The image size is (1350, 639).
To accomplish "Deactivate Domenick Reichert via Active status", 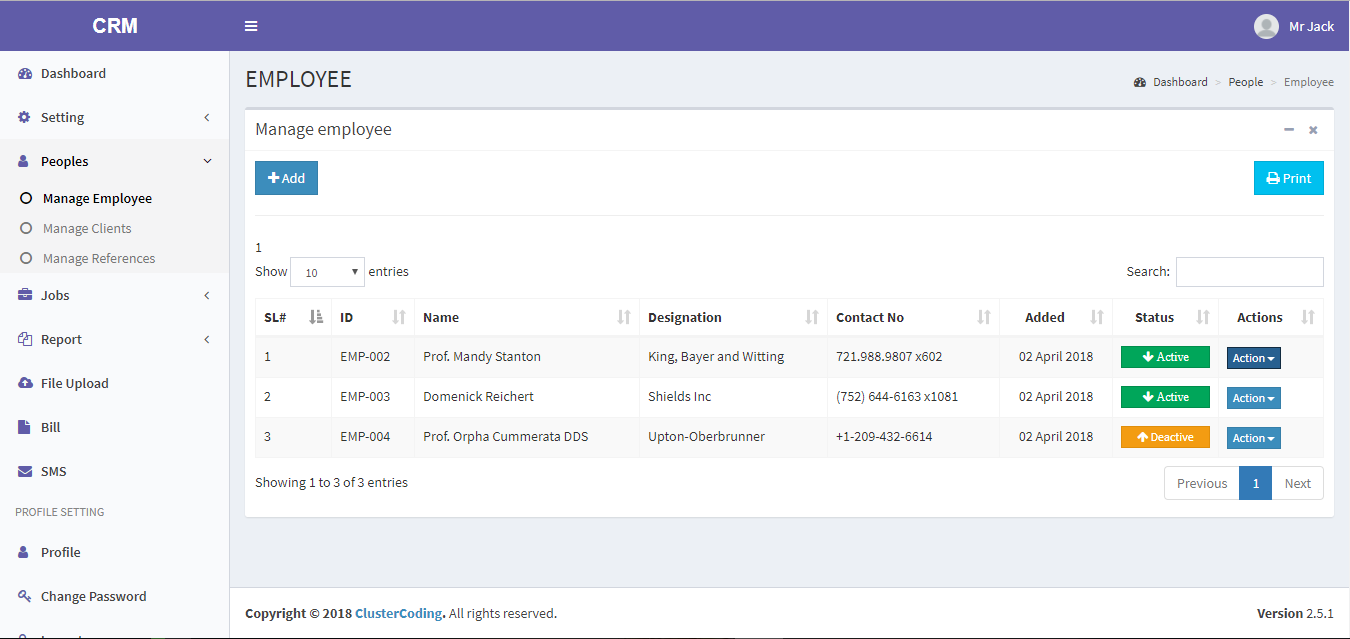I will [1165, 397].
